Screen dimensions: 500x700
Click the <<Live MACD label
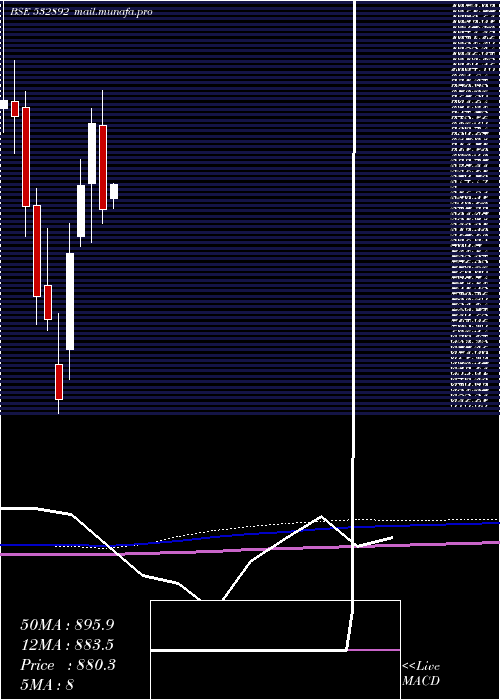pyautogui.click(x=421, y=674)
